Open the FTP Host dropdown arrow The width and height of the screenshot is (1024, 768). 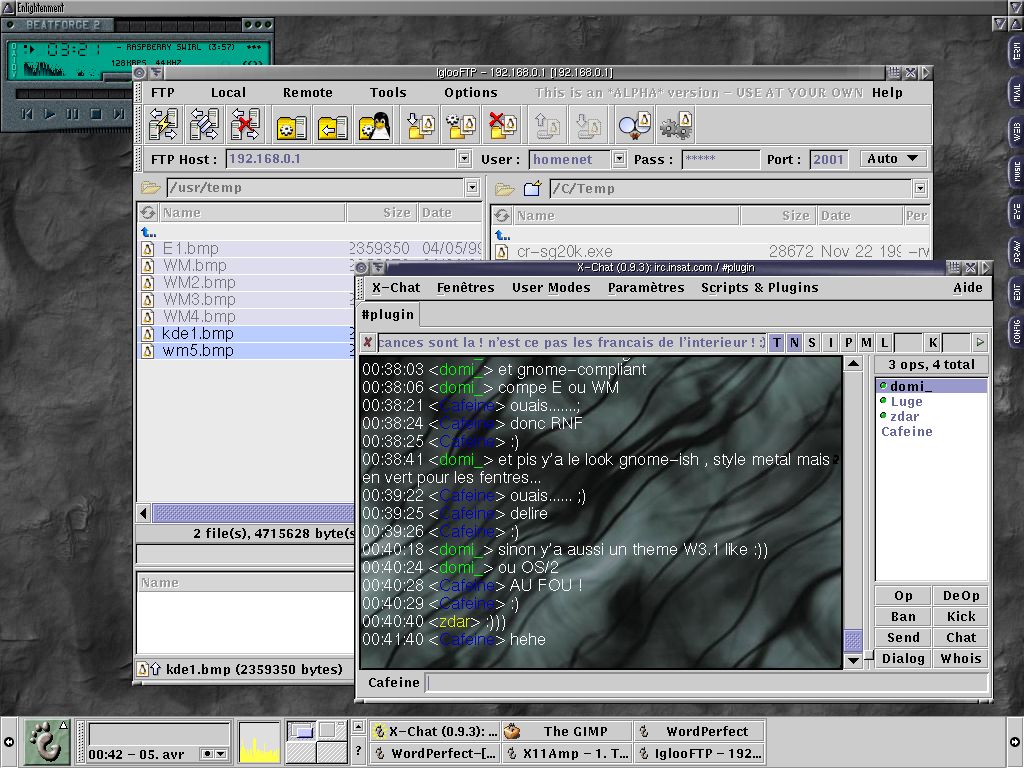tap(464, 158)
